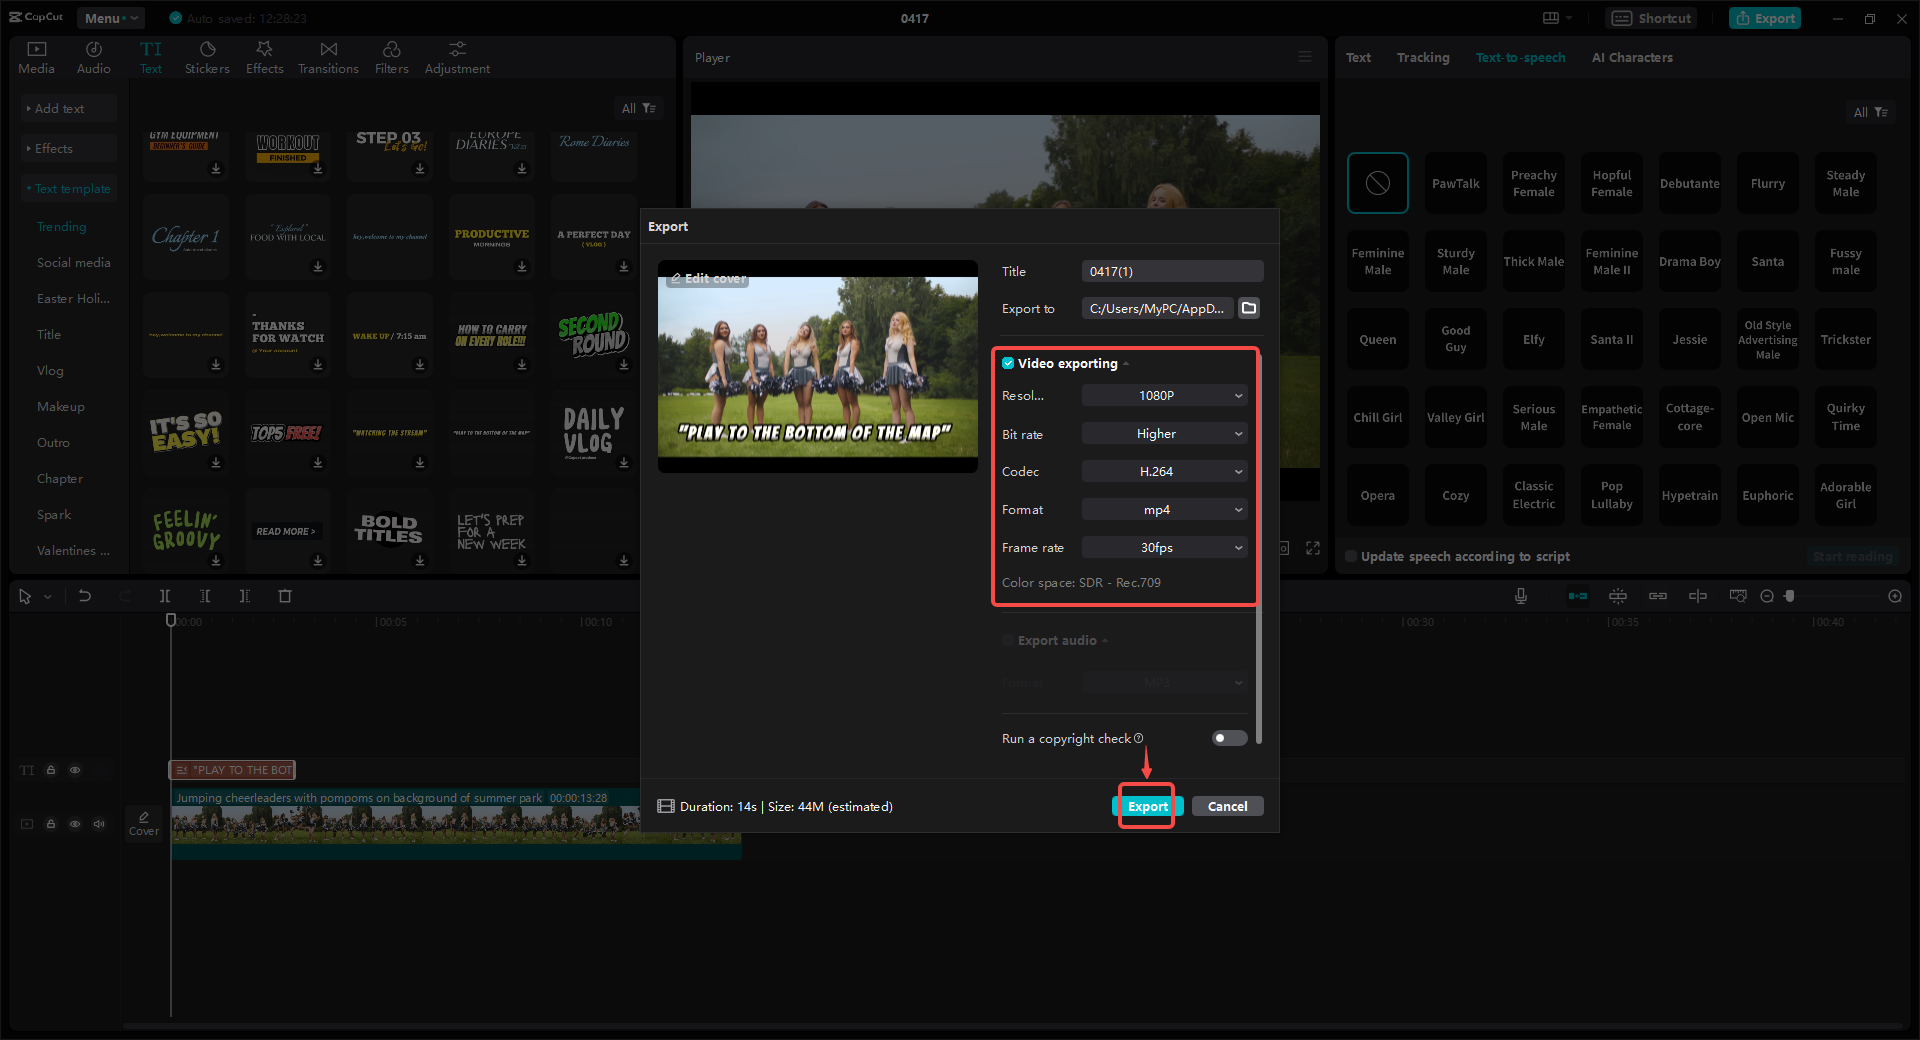Click the microphone record voiceover icon
The image size is (1920, 1040).
[1521, 596]
